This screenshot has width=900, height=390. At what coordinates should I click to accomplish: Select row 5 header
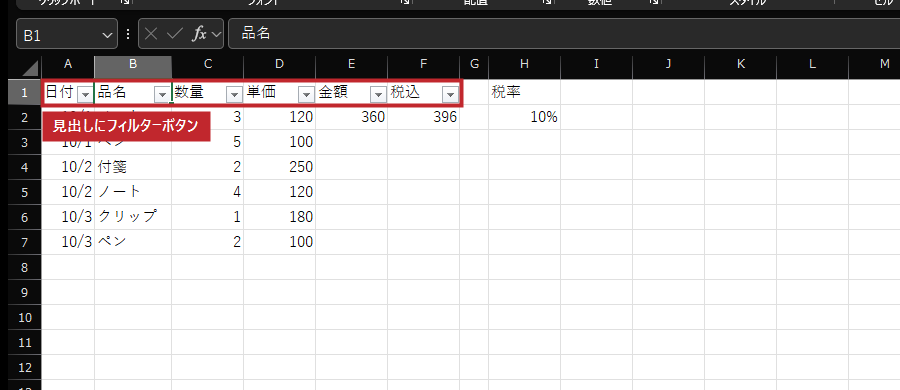point(24,192)
